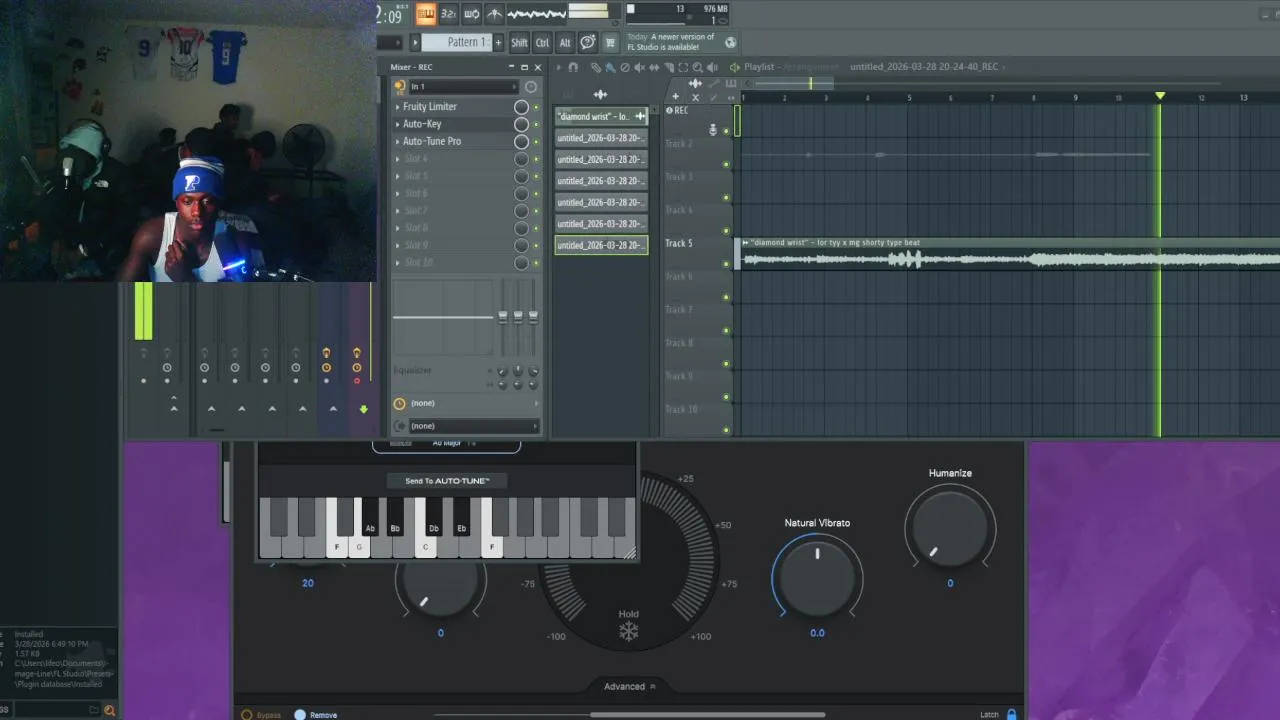Select the Remove radio button

(x=300, y=715)
